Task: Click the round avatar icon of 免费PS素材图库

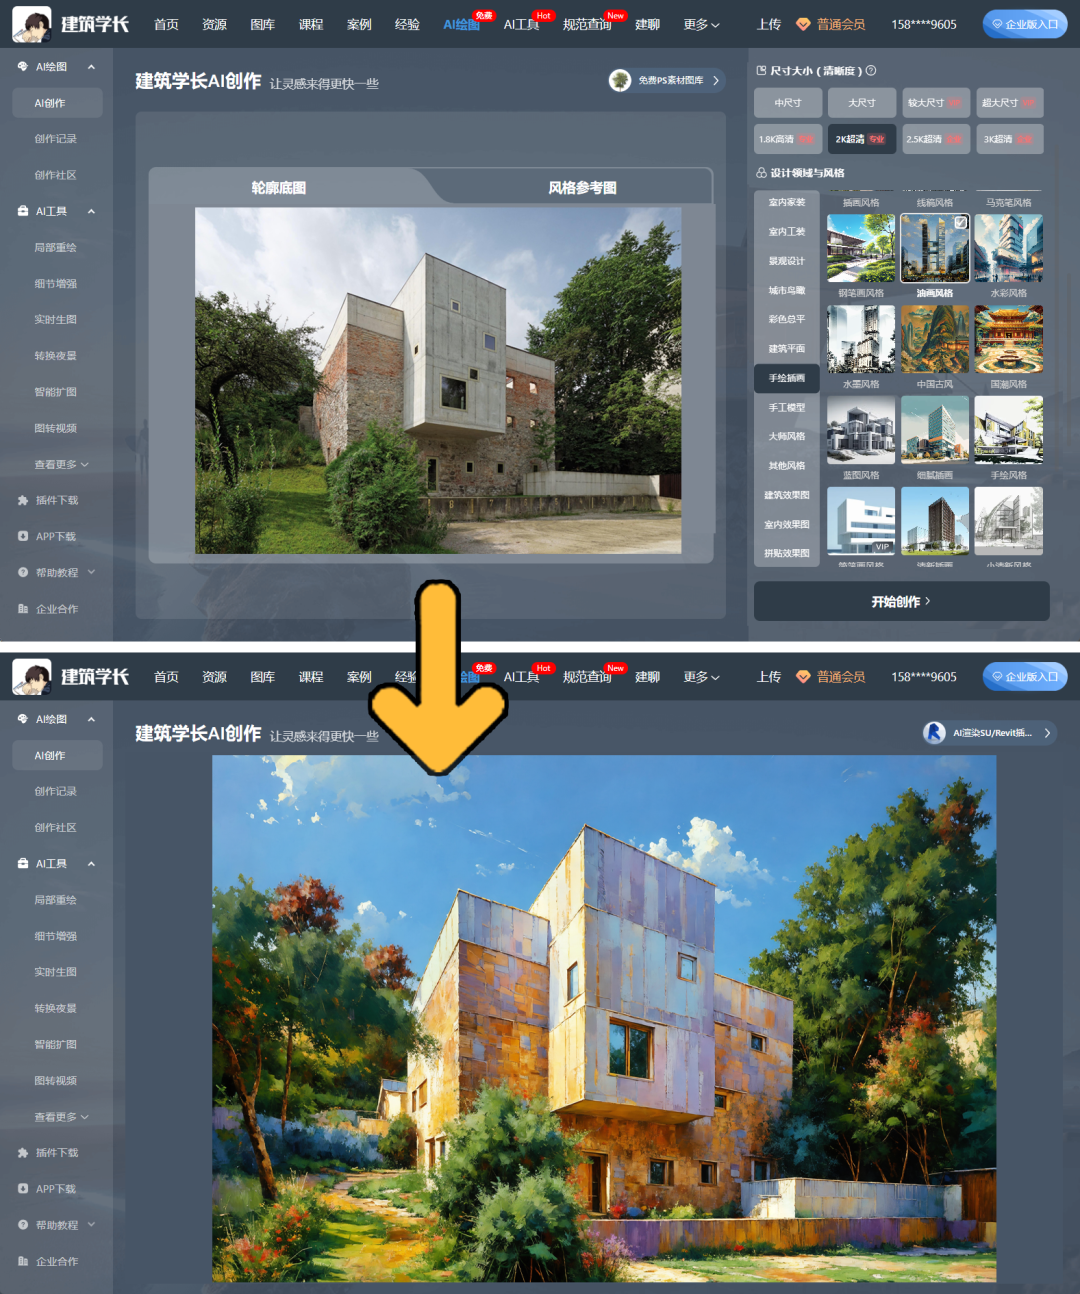Action: pyautogui.click(x=620, y=80)
